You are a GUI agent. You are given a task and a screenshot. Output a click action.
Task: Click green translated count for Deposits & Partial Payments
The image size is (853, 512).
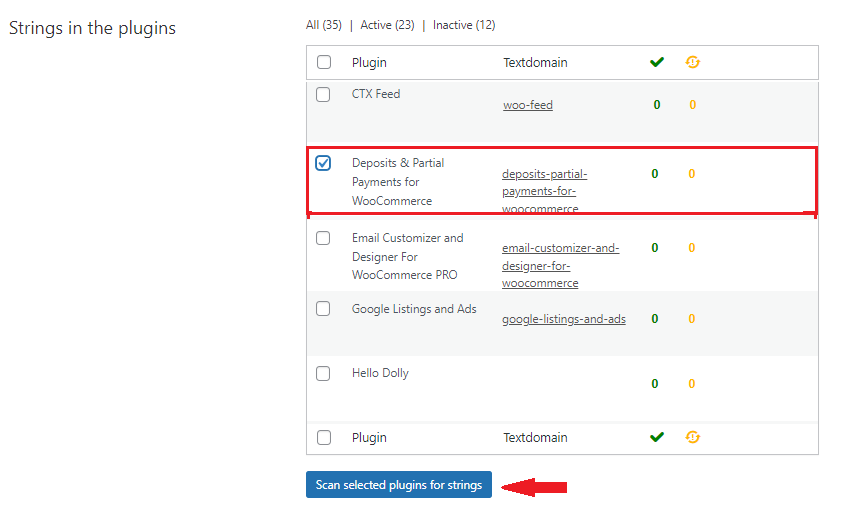[655, 174]
